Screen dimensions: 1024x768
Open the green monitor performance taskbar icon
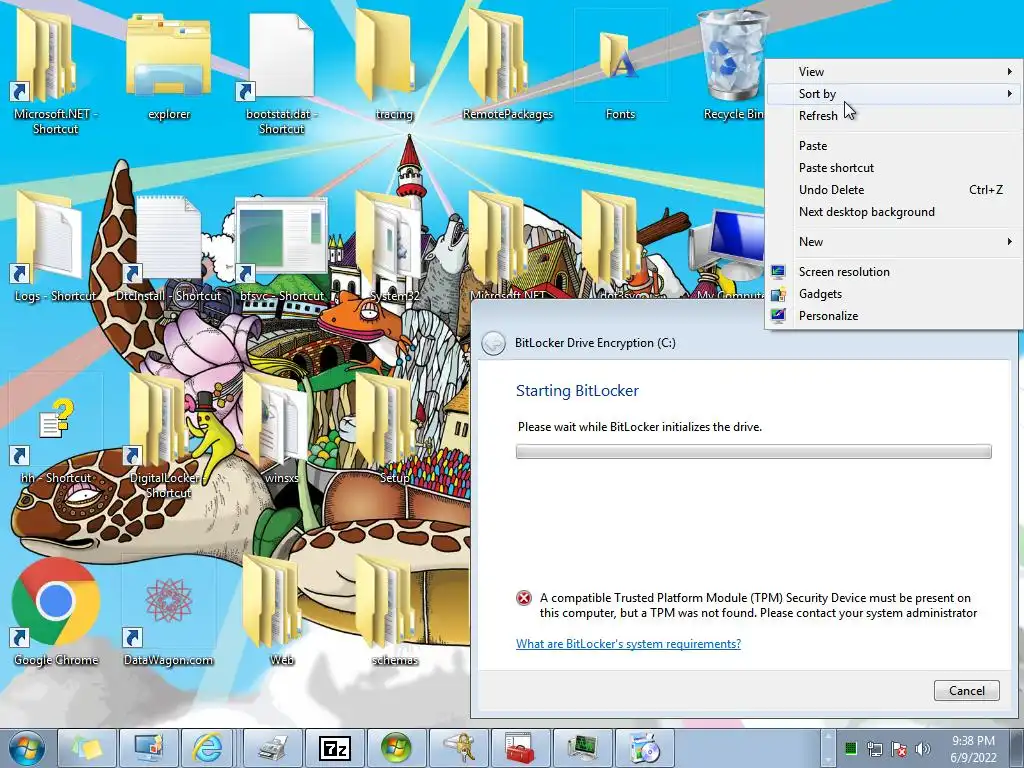[x=583, y=748]
